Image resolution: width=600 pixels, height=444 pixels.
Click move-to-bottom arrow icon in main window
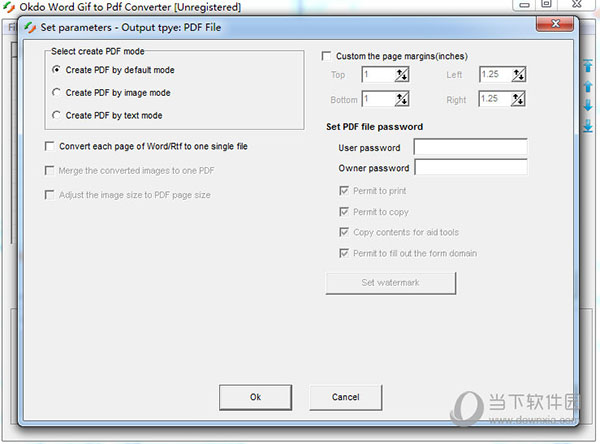[x=588, y=126]
